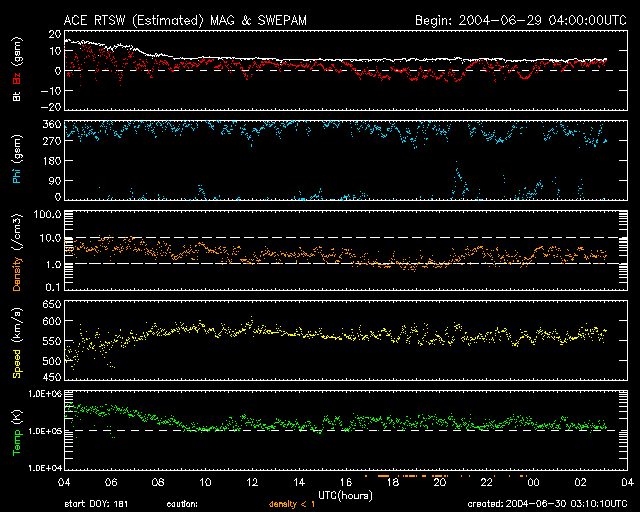Click the start DOY: 181 text
Screen dimensions: 640x512
pos(95,504)
